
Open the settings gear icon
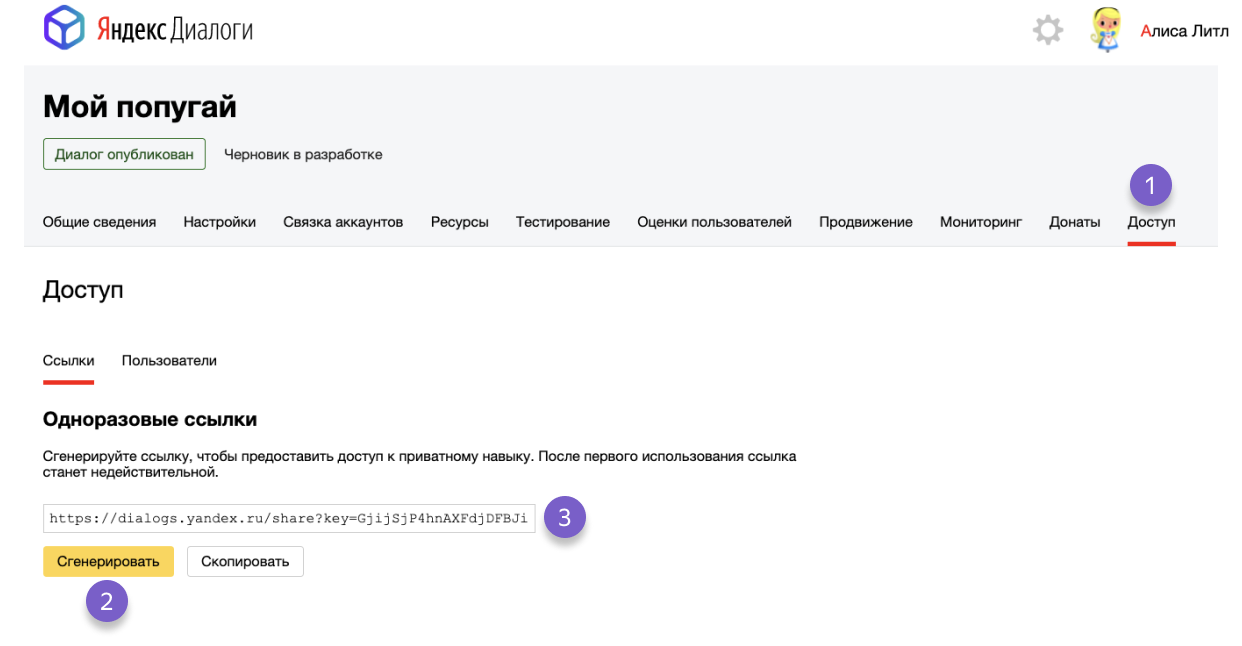tap(1048, 30)
